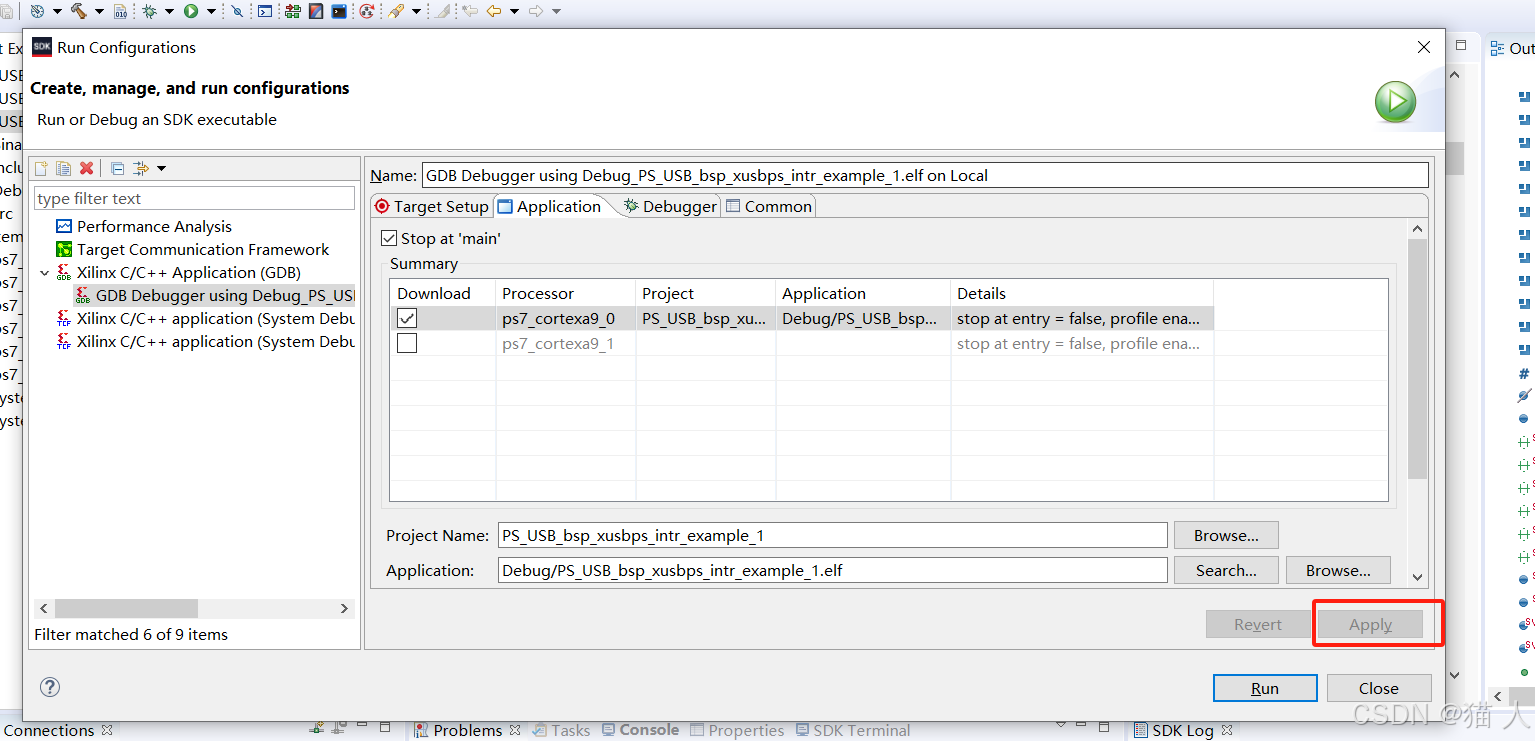Image resolution: width=1535 pixels, height=741 pixels.
Task: Click the Details column header
Action: pos(1082,293)
